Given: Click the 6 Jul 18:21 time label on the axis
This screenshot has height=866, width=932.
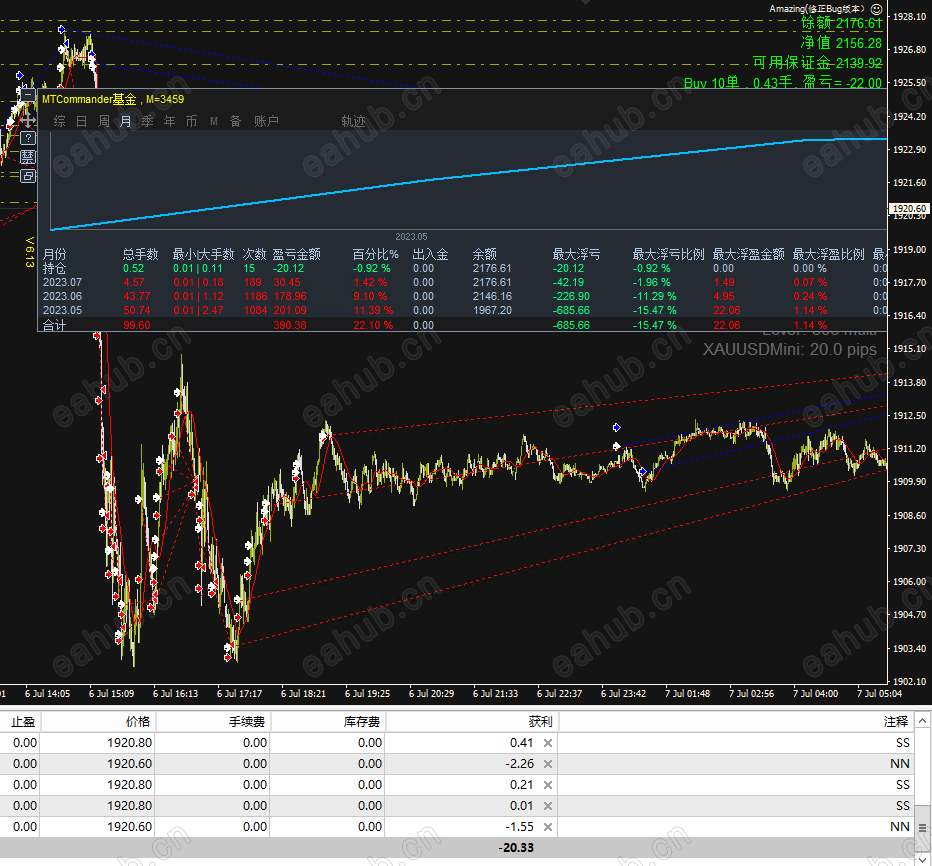Looking at the screenshot, I should tap(303, 694).
